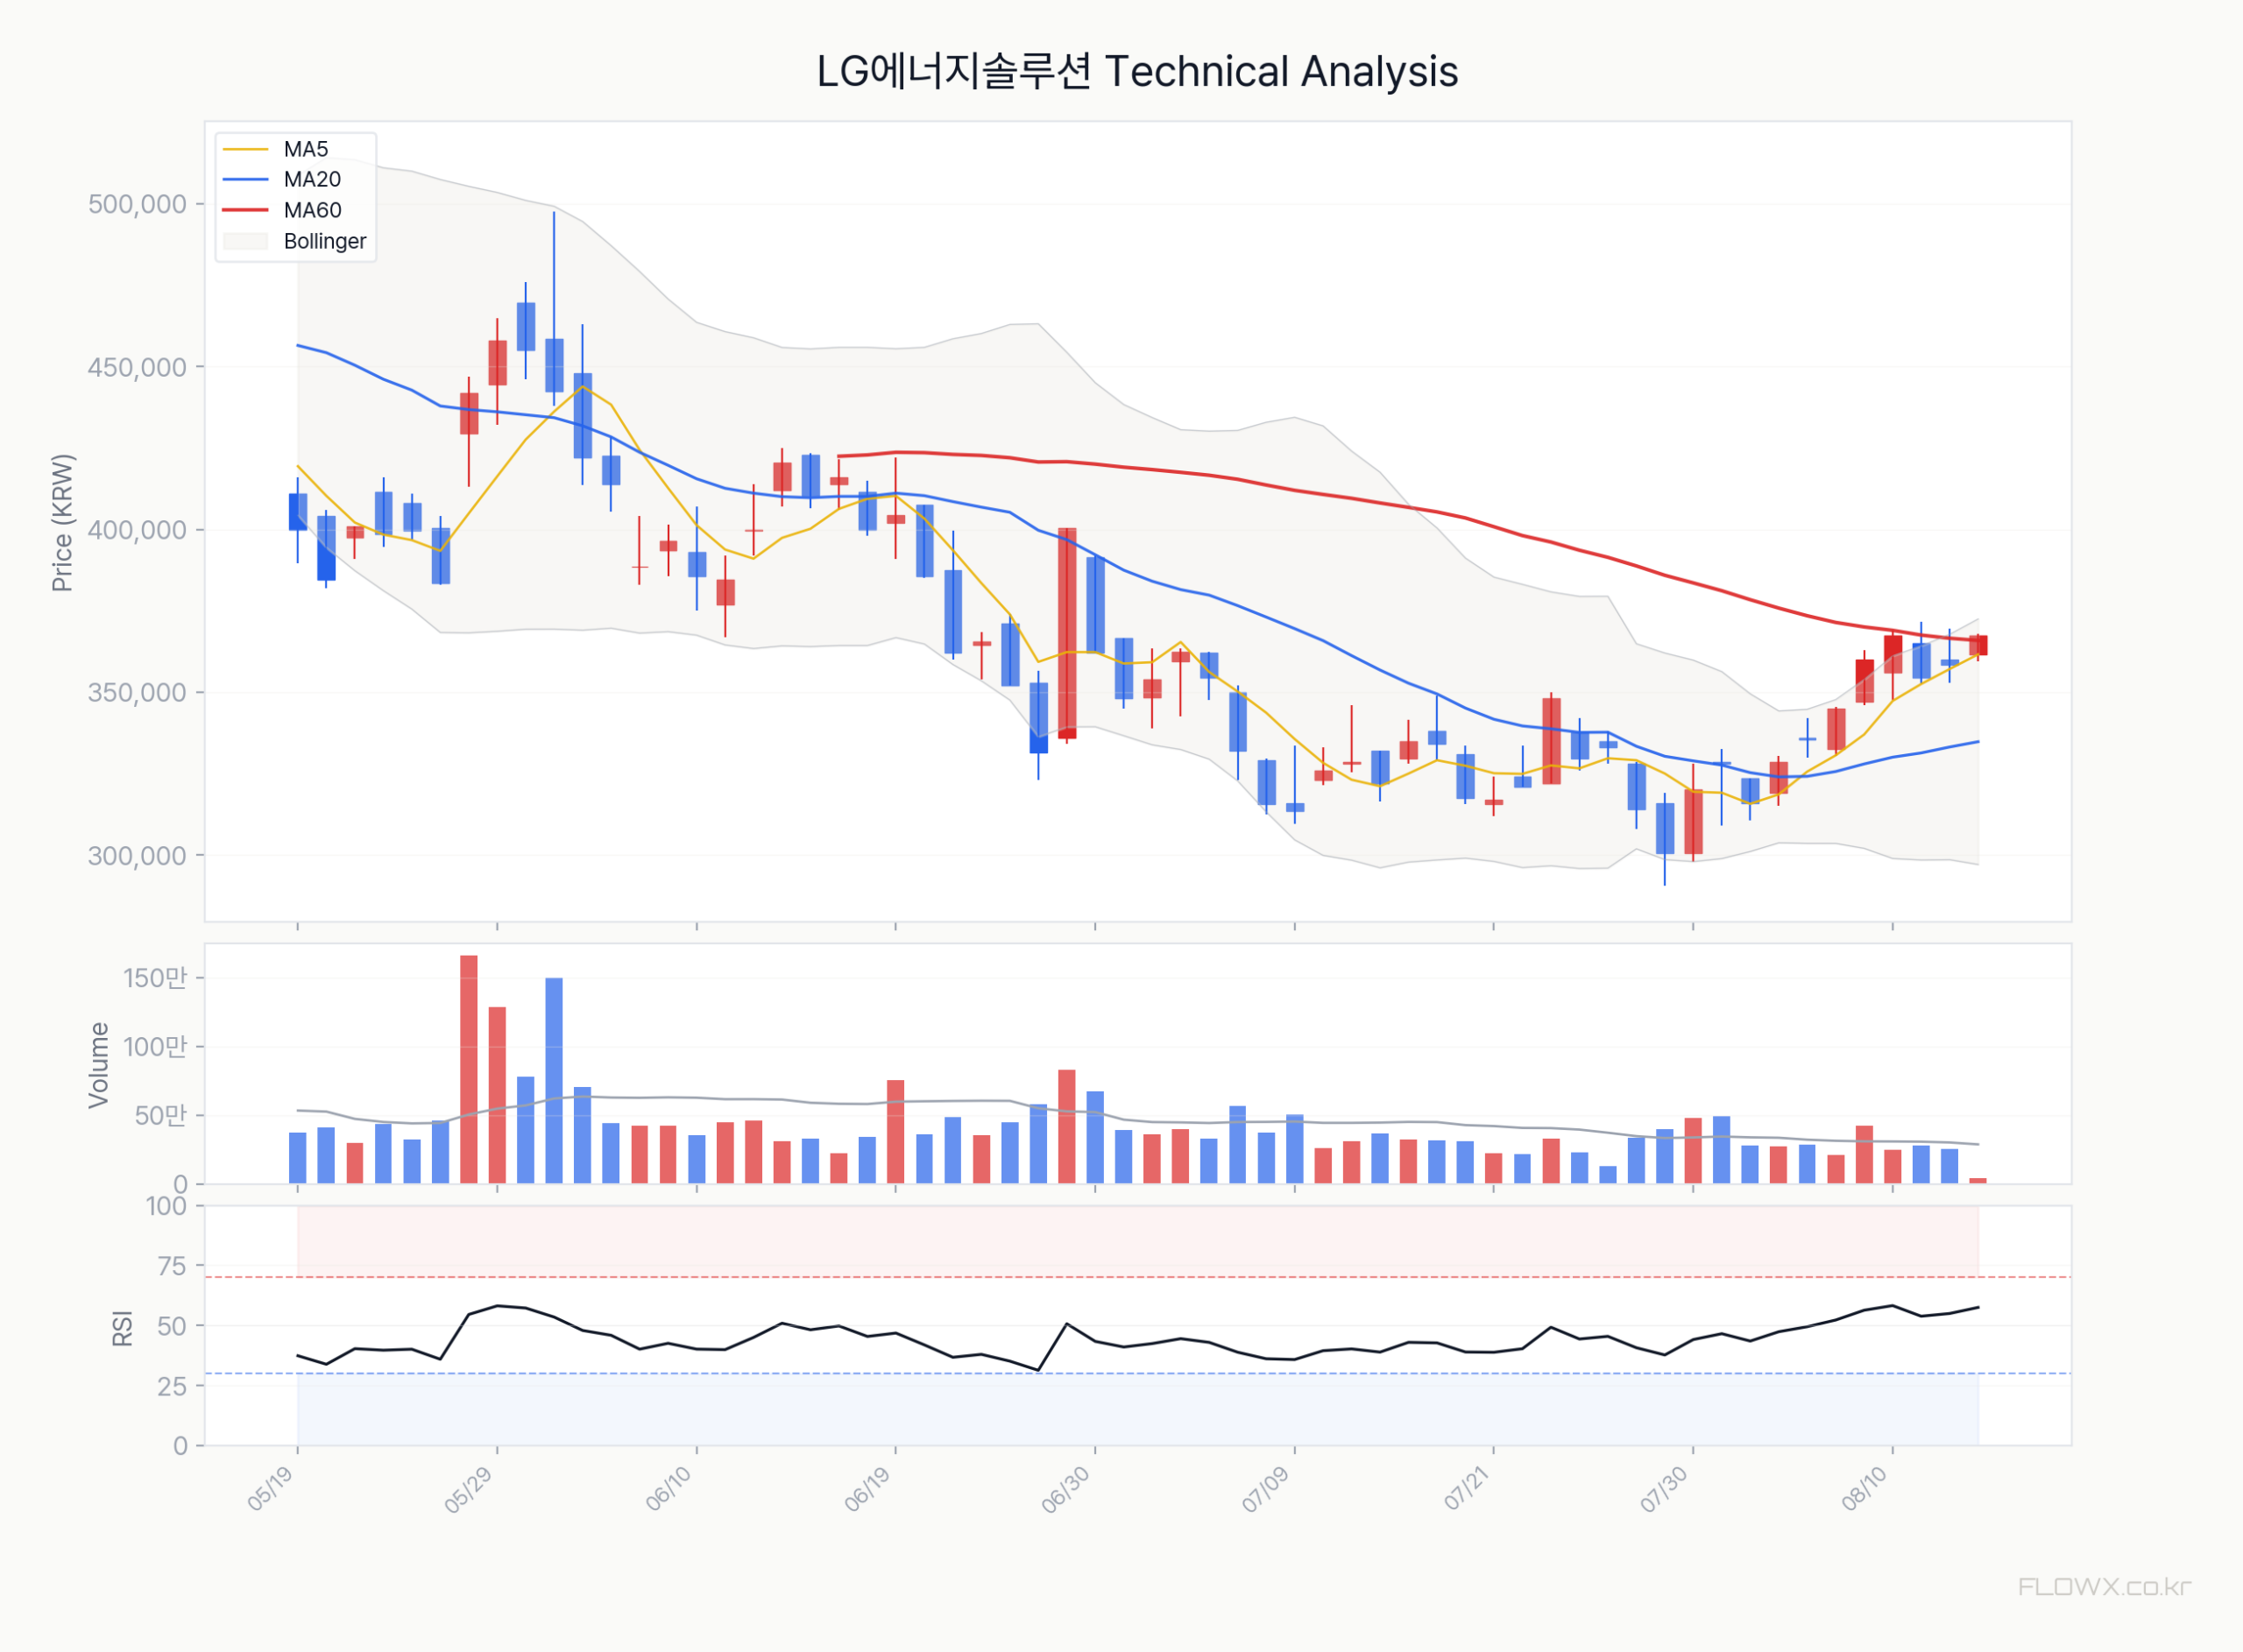2243x1652 pixels.
Task: Click the 300,000 price tick label
Action: tap(138, 856)
